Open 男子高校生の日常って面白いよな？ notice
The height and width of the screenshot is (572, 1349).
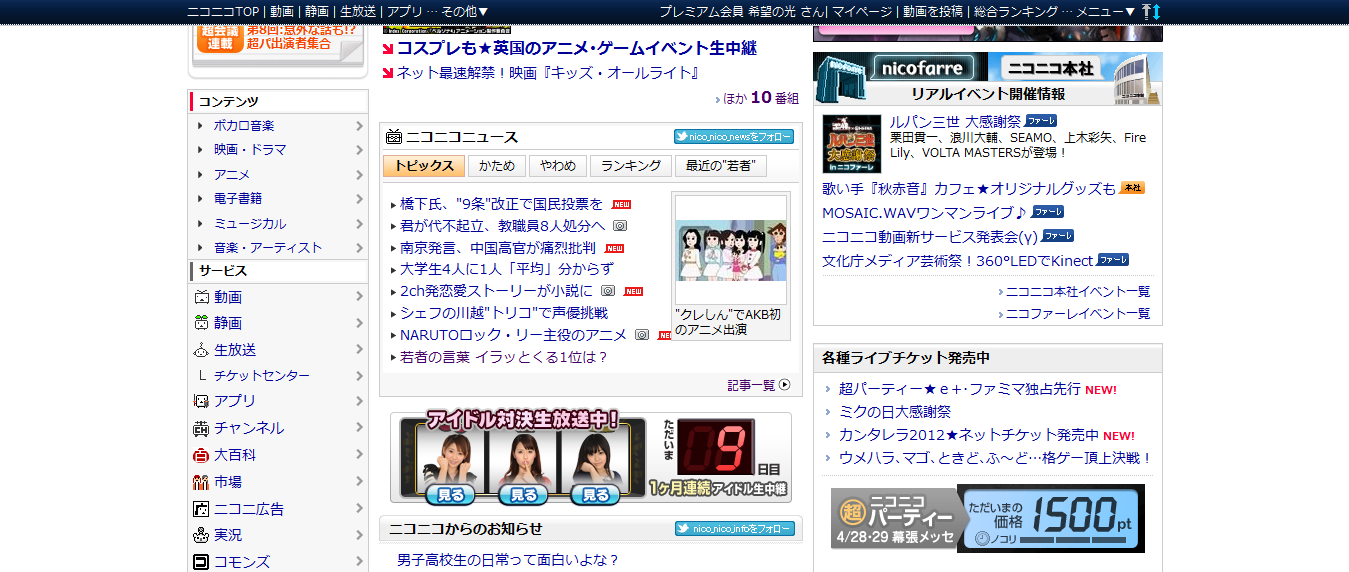coord(508,560)
